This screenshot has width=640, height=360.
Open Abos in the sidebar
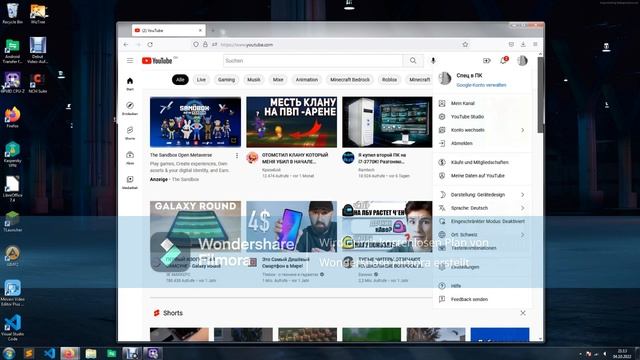[x=130, y=158]
